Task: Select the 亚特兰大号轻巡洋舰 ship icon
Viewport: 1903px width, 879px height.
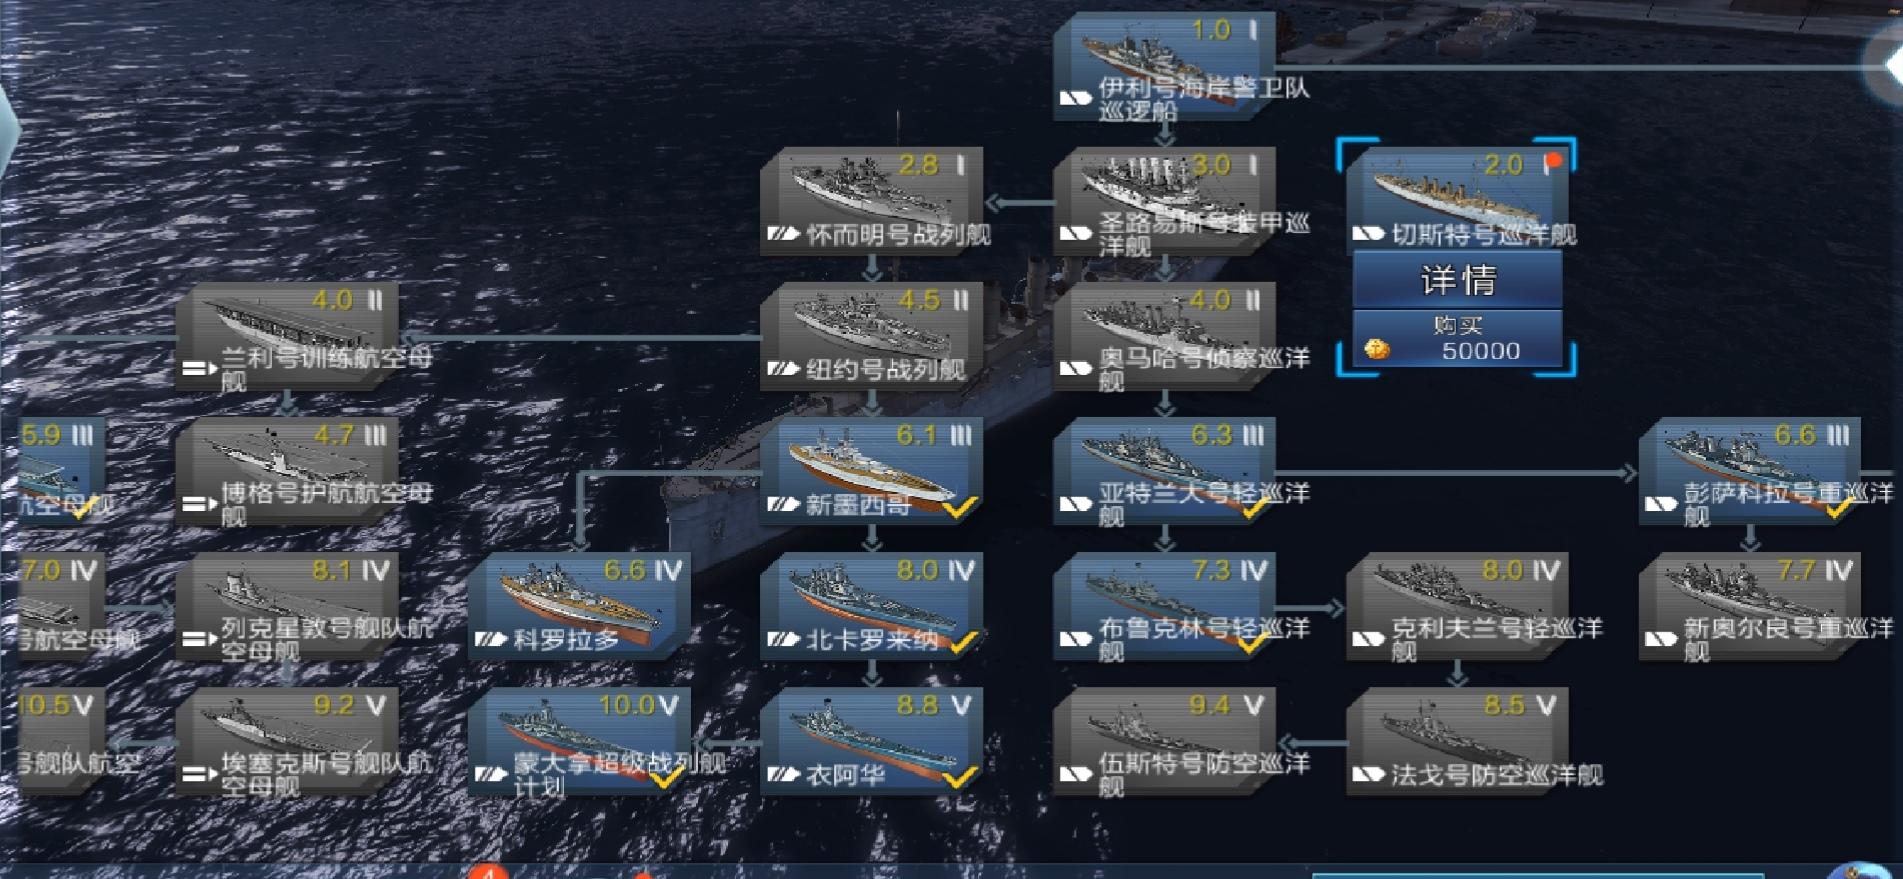Action: pyautogui.click(x=1164, y=471)
